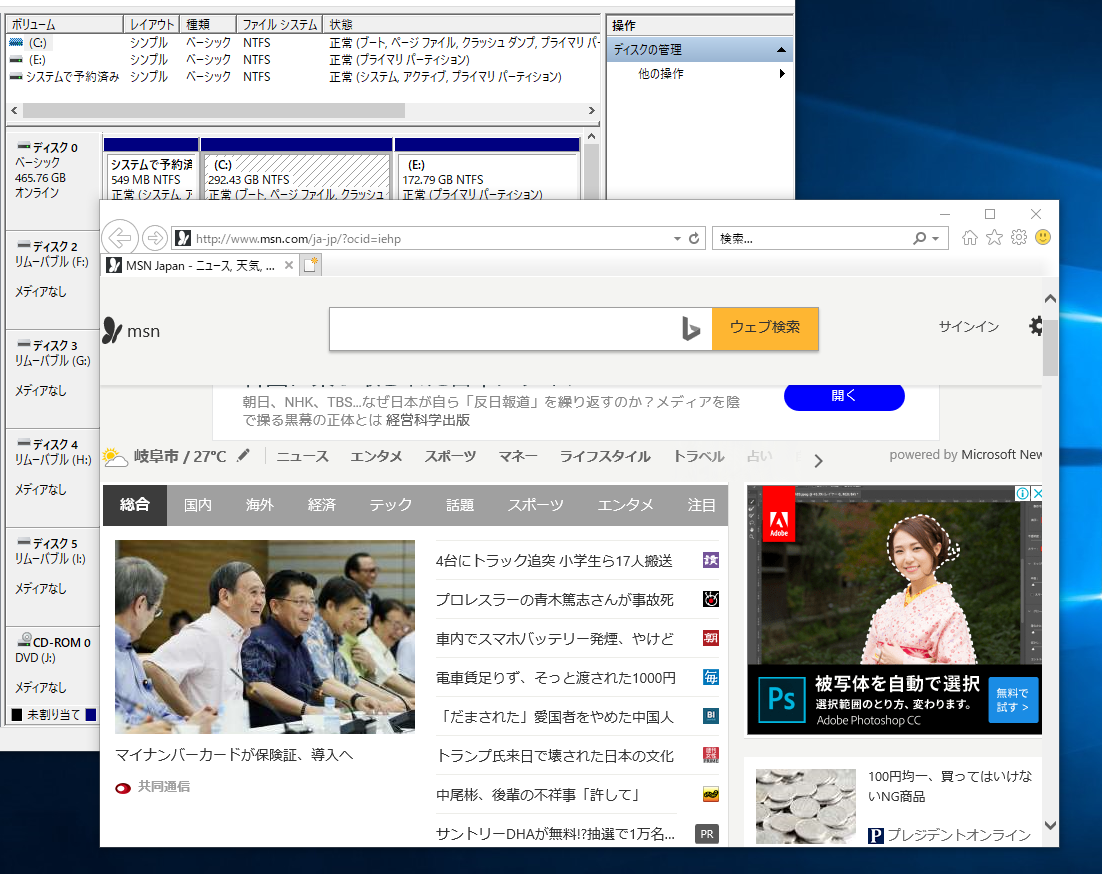This screenshot has width=1102, height=874.
Task: Click the ファイル システム column header
Action: click(x=279, y=25)
